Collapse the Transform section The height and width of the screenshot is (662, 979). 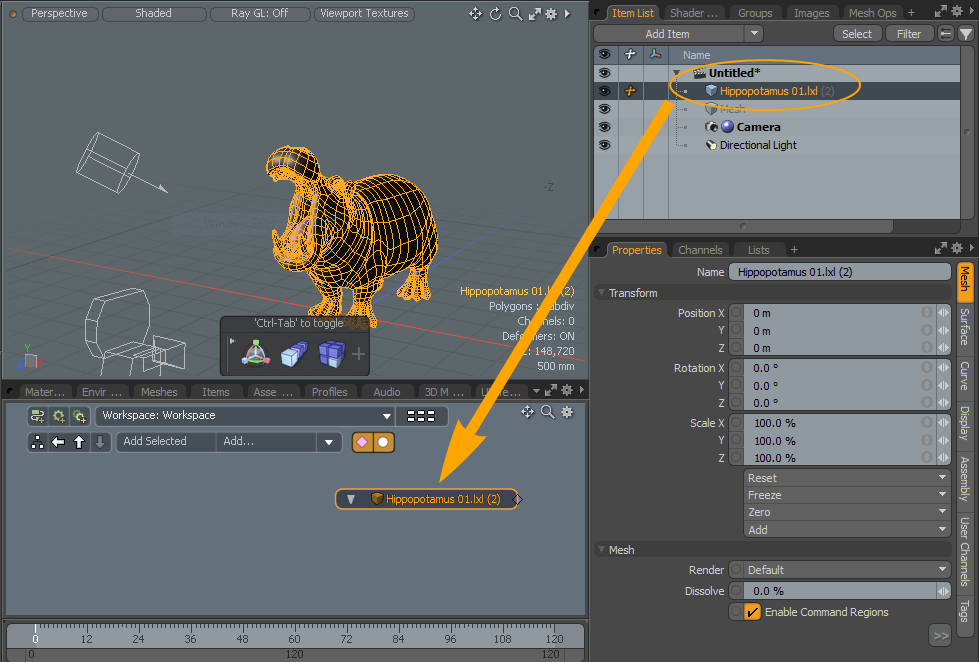(x=601, y=293)
